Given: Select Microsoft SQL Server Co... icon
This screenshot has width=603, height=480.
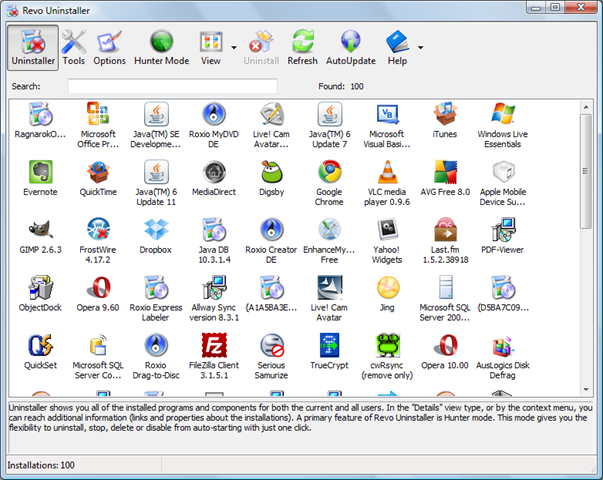Looking at the screenshot, I should click(x=98, y=345).
